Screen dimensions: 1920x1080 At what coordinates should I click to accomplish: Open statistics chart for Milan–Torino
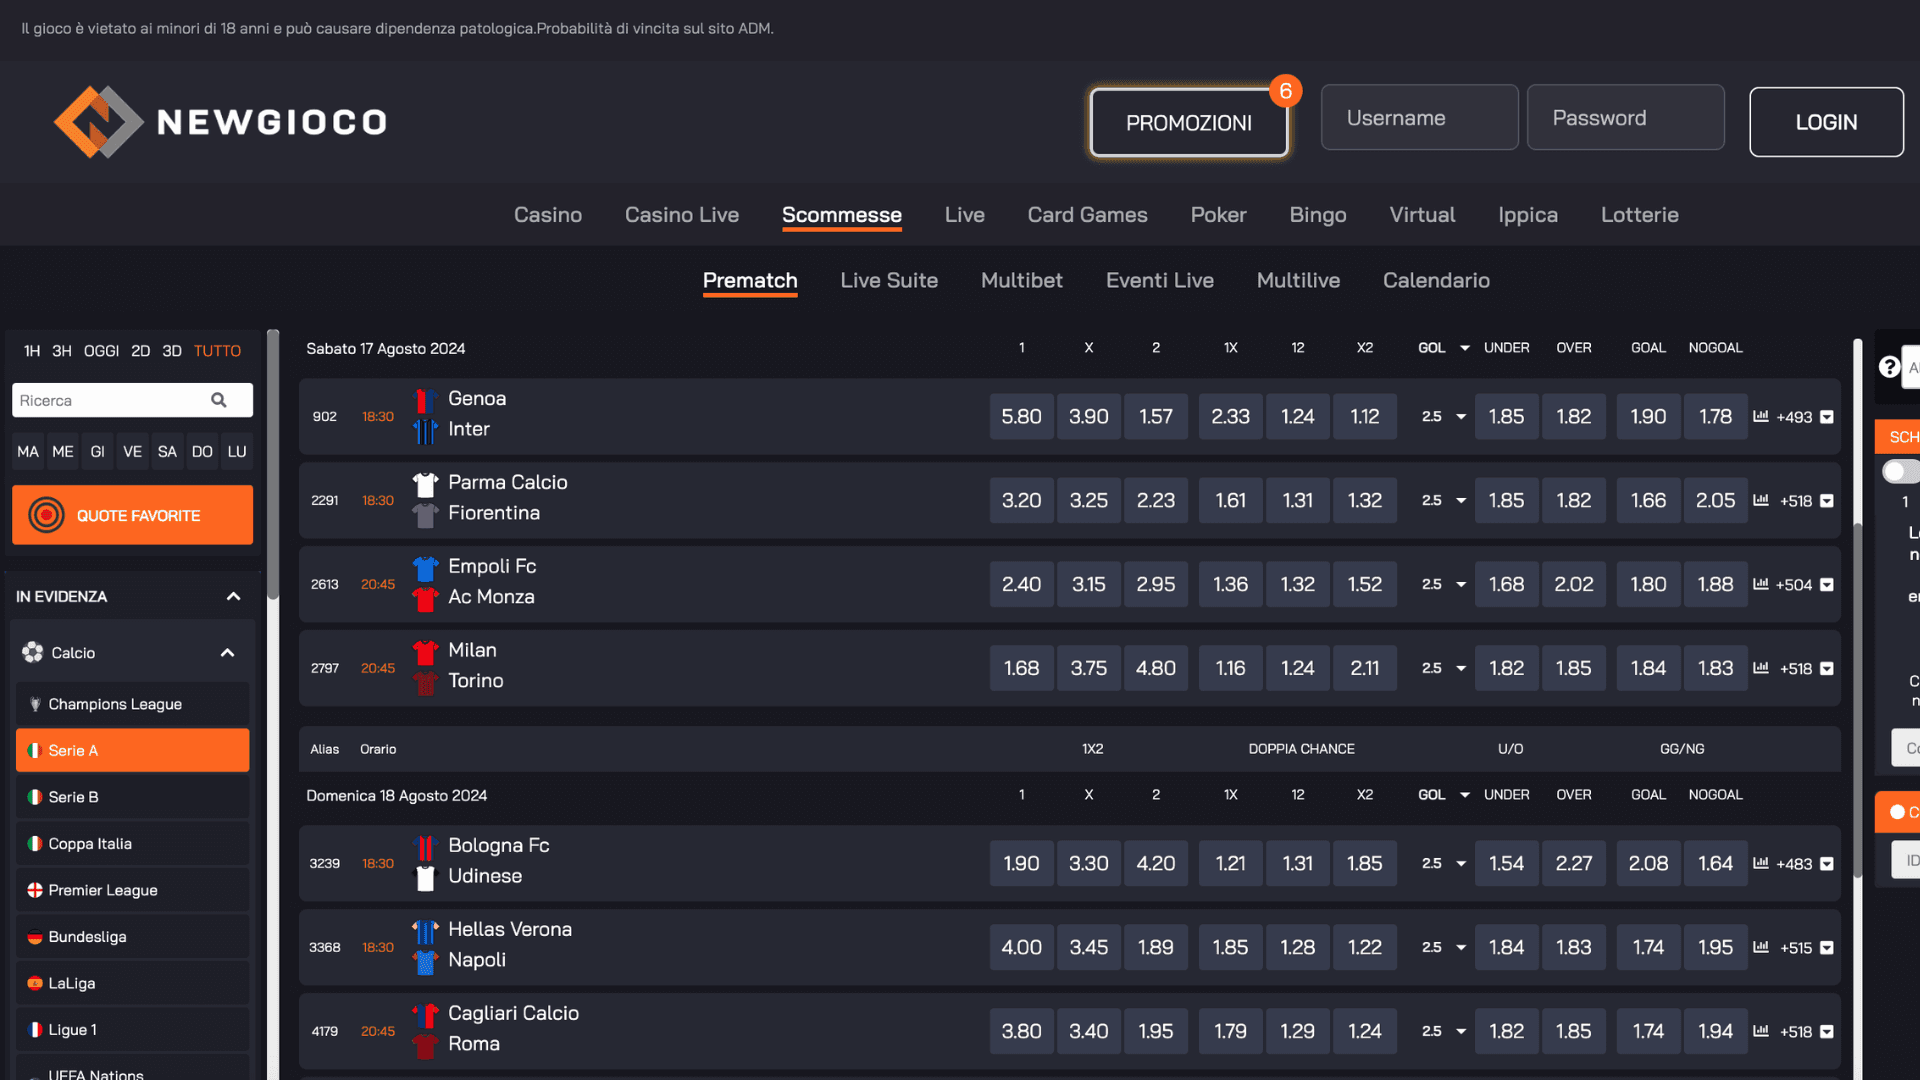click(x=1761, y=668)
